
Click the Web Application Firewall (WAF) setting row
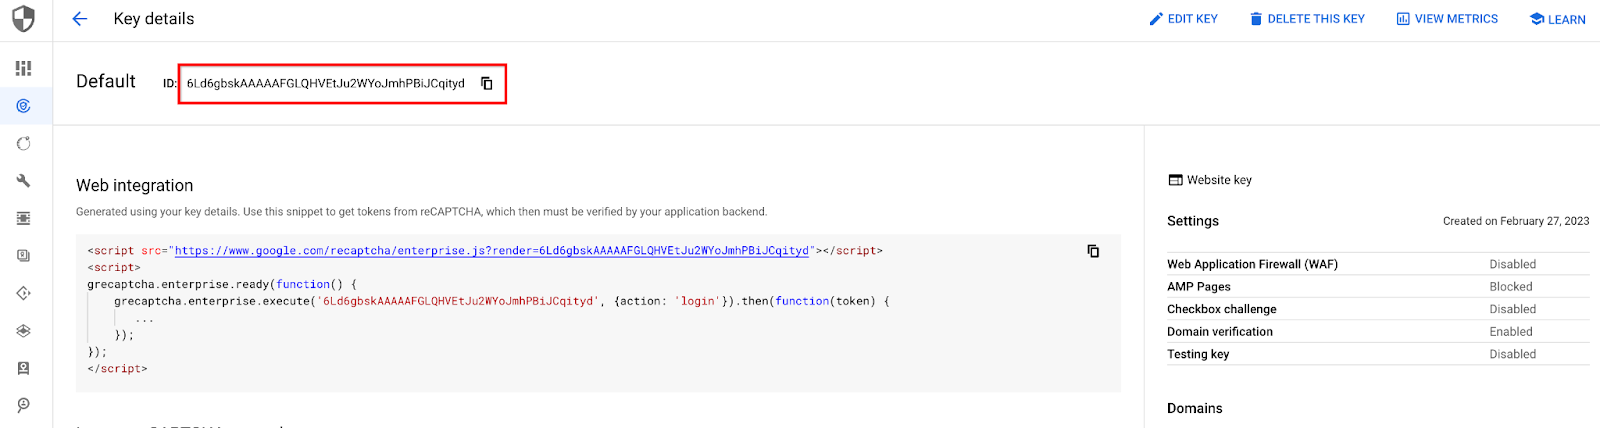pyautogui.click(x=1377, y=264)
